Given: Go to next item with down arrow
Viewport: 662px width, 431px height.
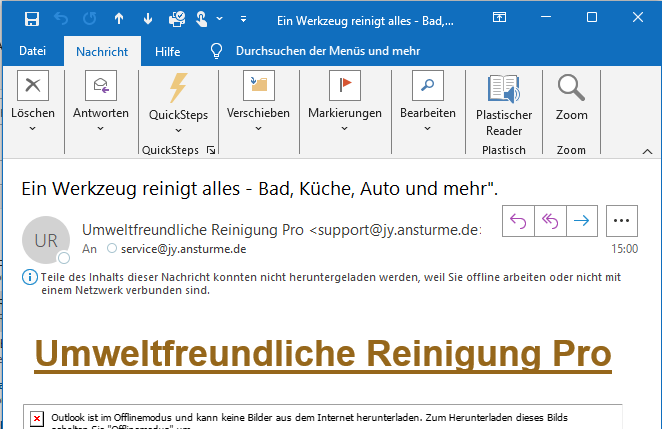Looking at the screenshot, I should (x=149, y=18).
